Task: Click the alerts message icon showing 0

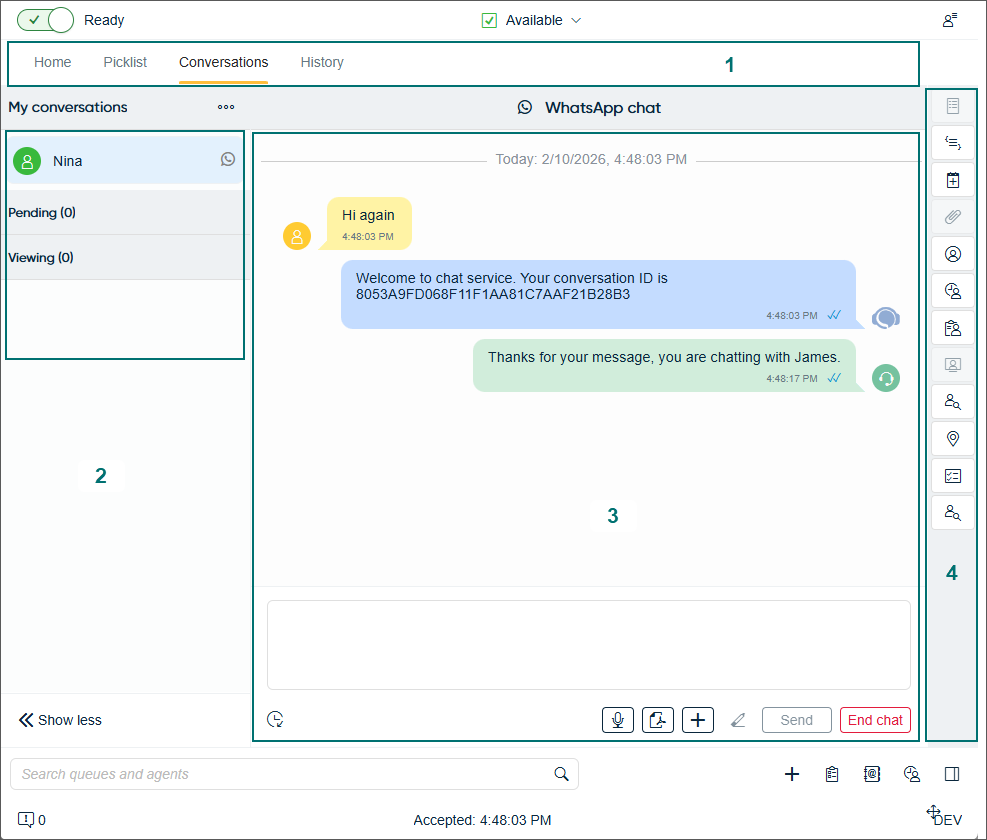Action: click(26, 819)
